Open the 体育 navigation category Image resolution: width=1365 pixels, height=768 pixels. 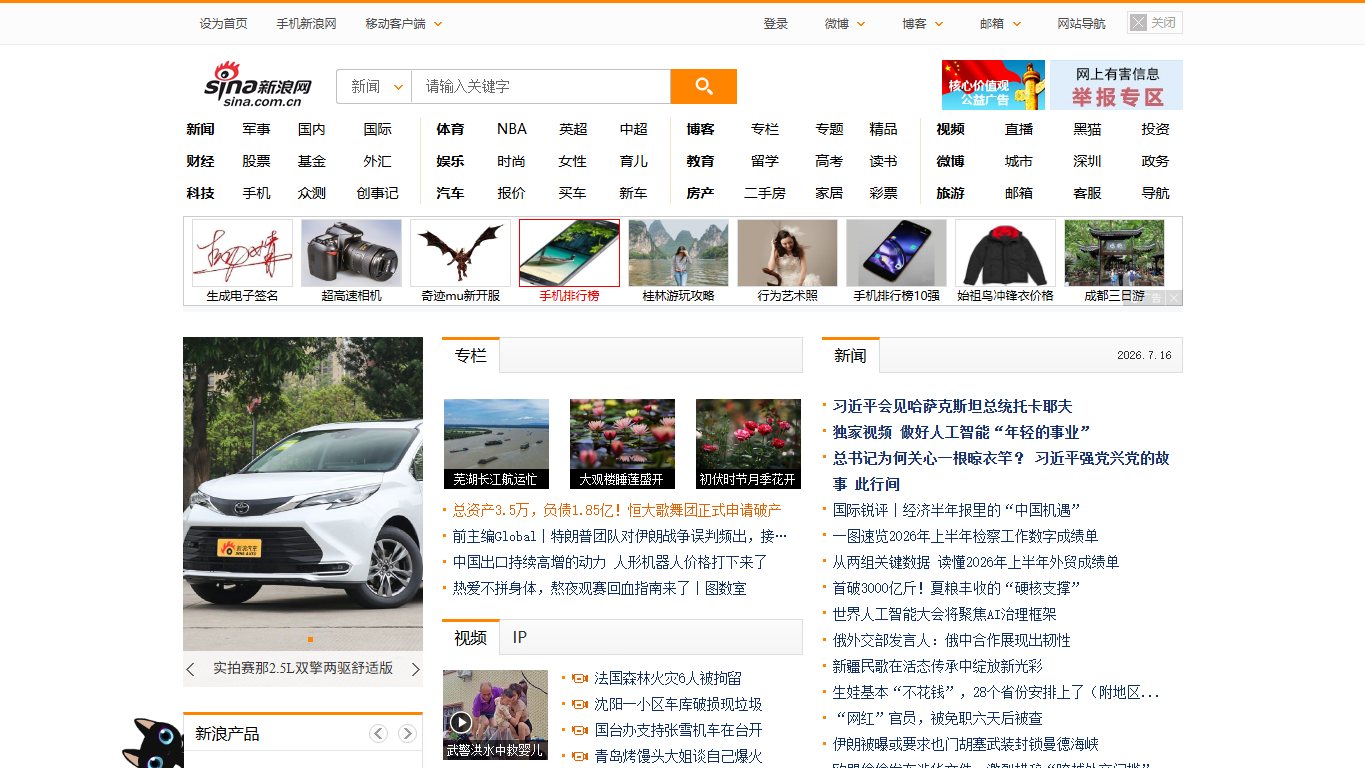pos(450,129)
